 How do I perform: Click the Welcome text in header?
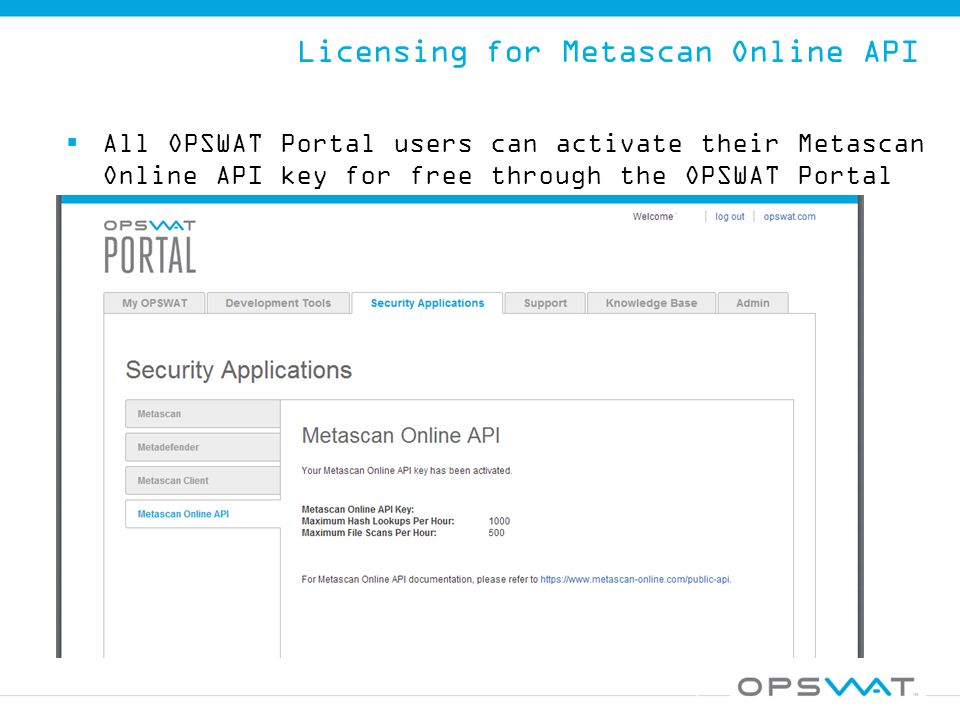[653, 217]
